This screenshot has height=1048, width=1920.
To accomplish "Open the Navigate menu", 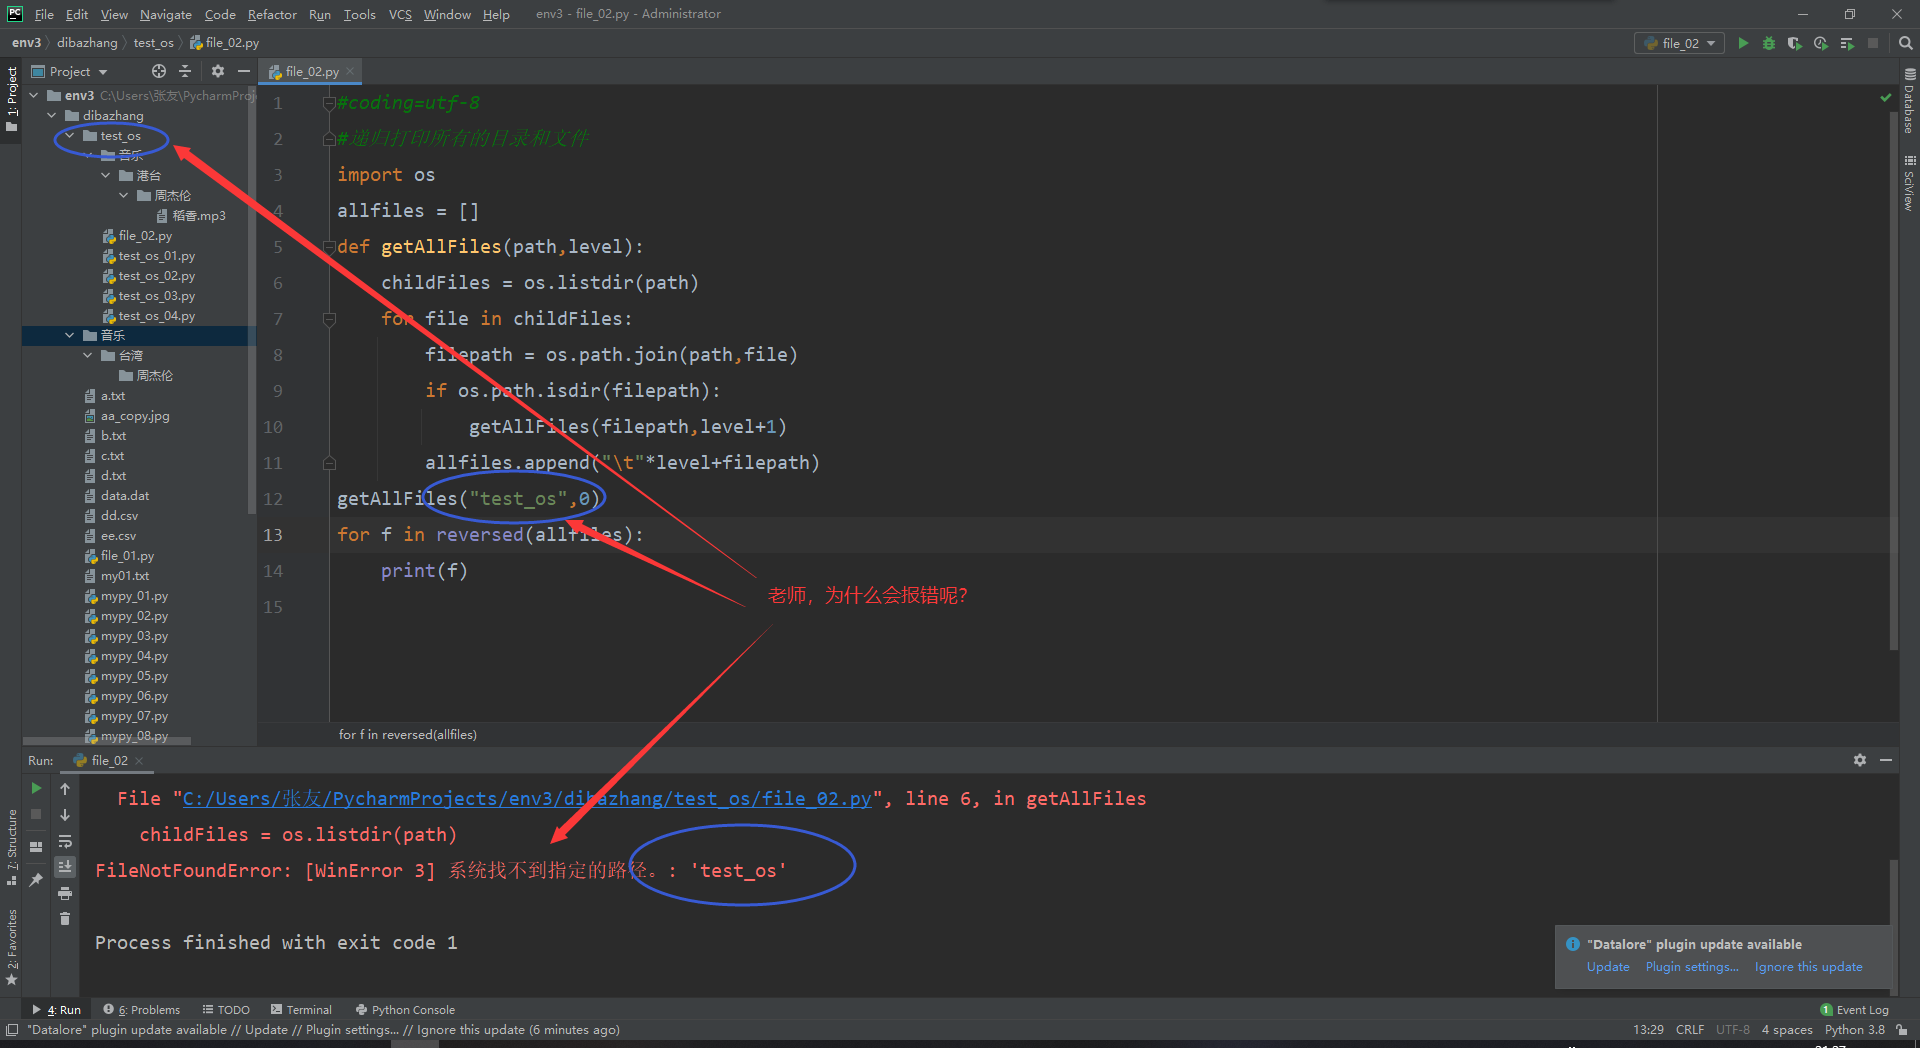I will tap(165, 14).
